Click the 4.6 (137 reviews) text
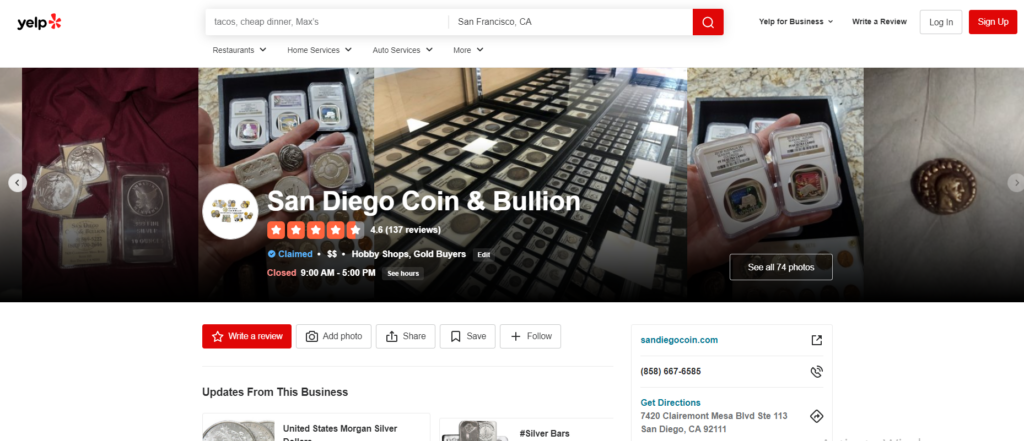The image size is (1024, 441). coord(406,230)
